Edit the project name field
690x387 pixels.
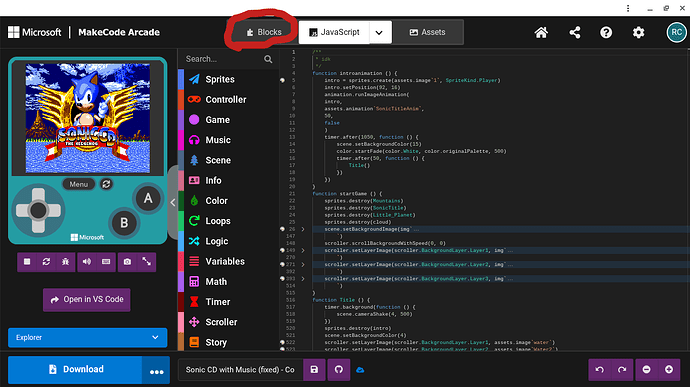point(240,370)
